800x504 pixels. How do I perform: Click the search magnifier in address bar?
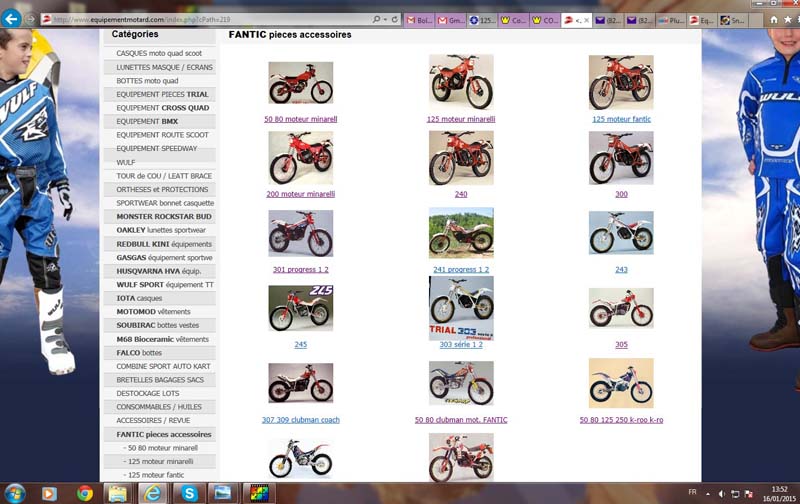click(376, 19)
